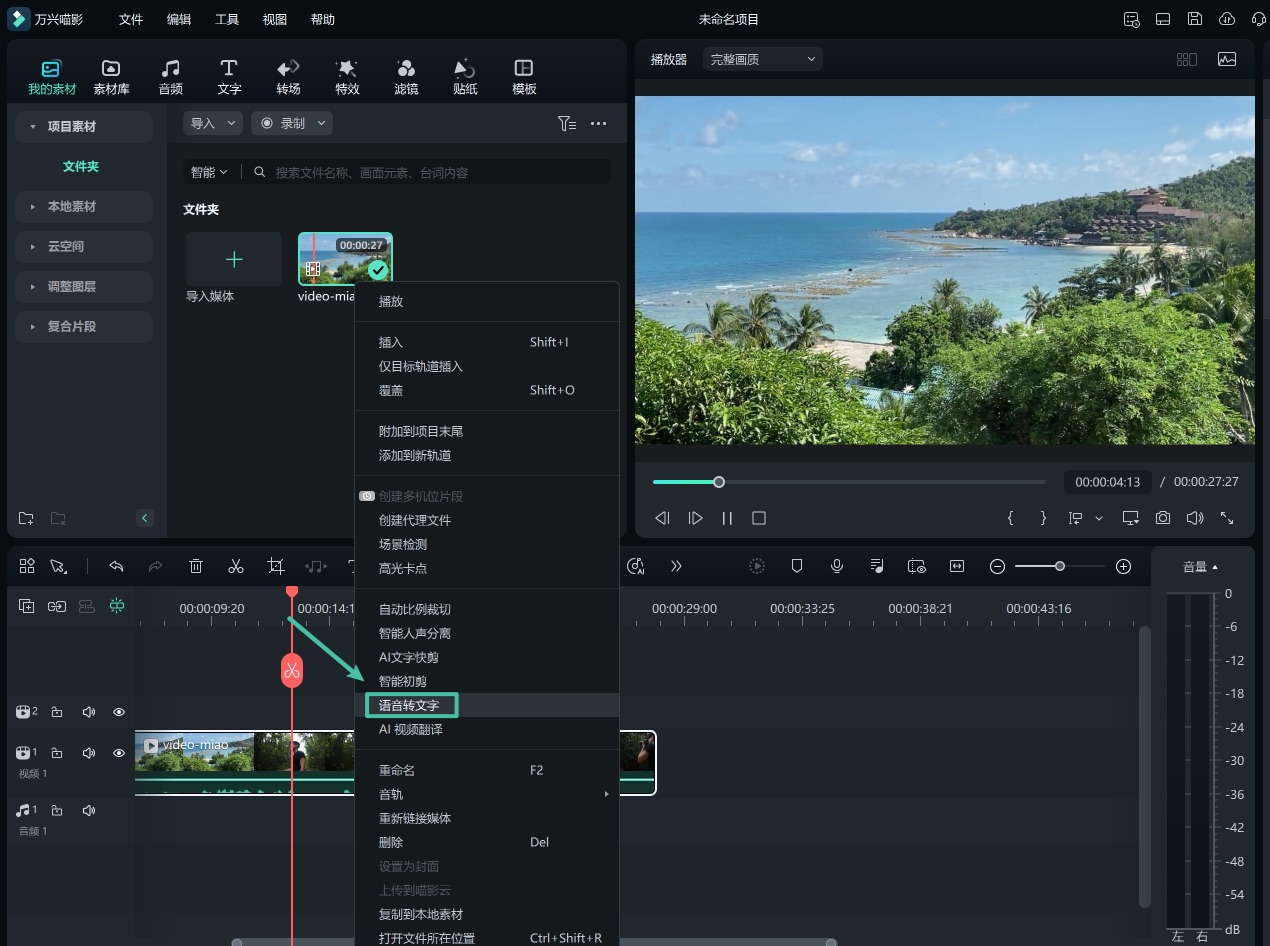Open the 贴纸 stickers library
Screen dimensions: 1270x946
click(x=465, y=77)
